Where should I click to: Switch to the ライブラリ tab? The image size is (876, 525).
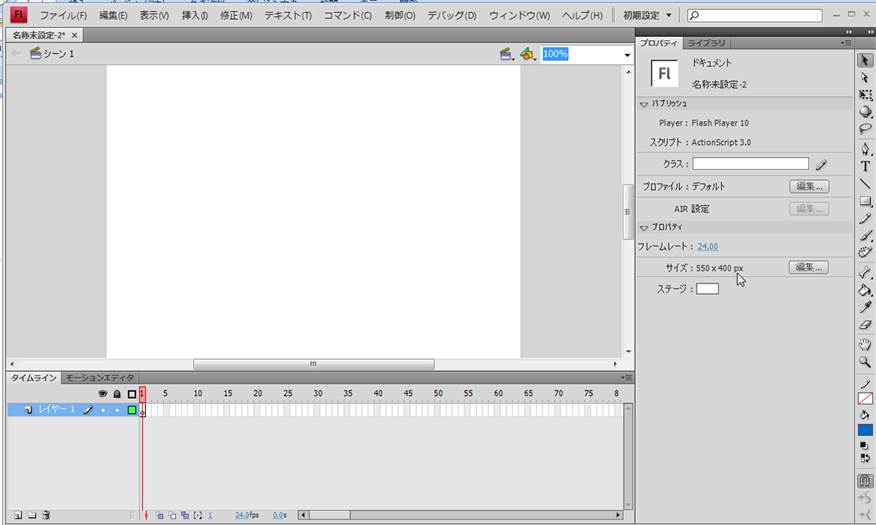(706, 43)
